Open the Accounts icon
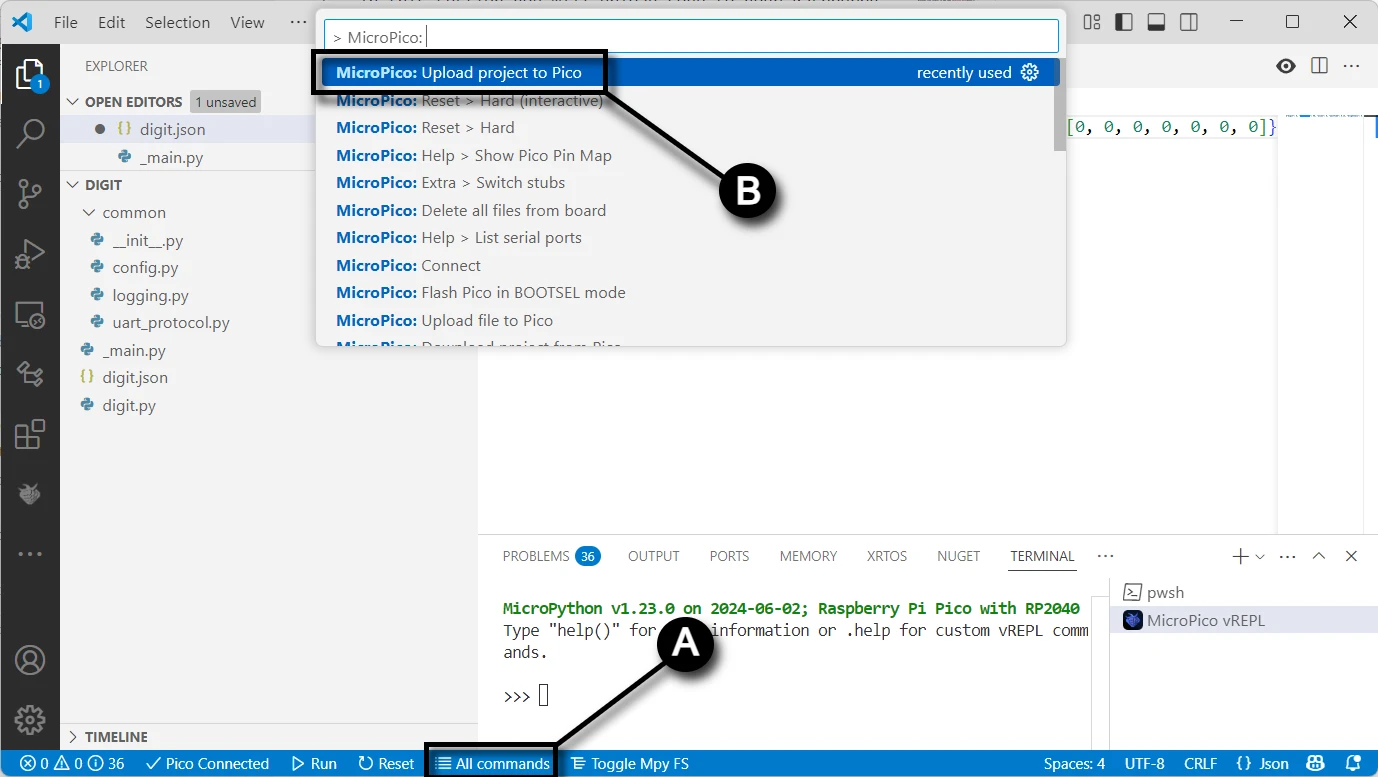Viewport: 1378px width, 777px height. (30, 661)
